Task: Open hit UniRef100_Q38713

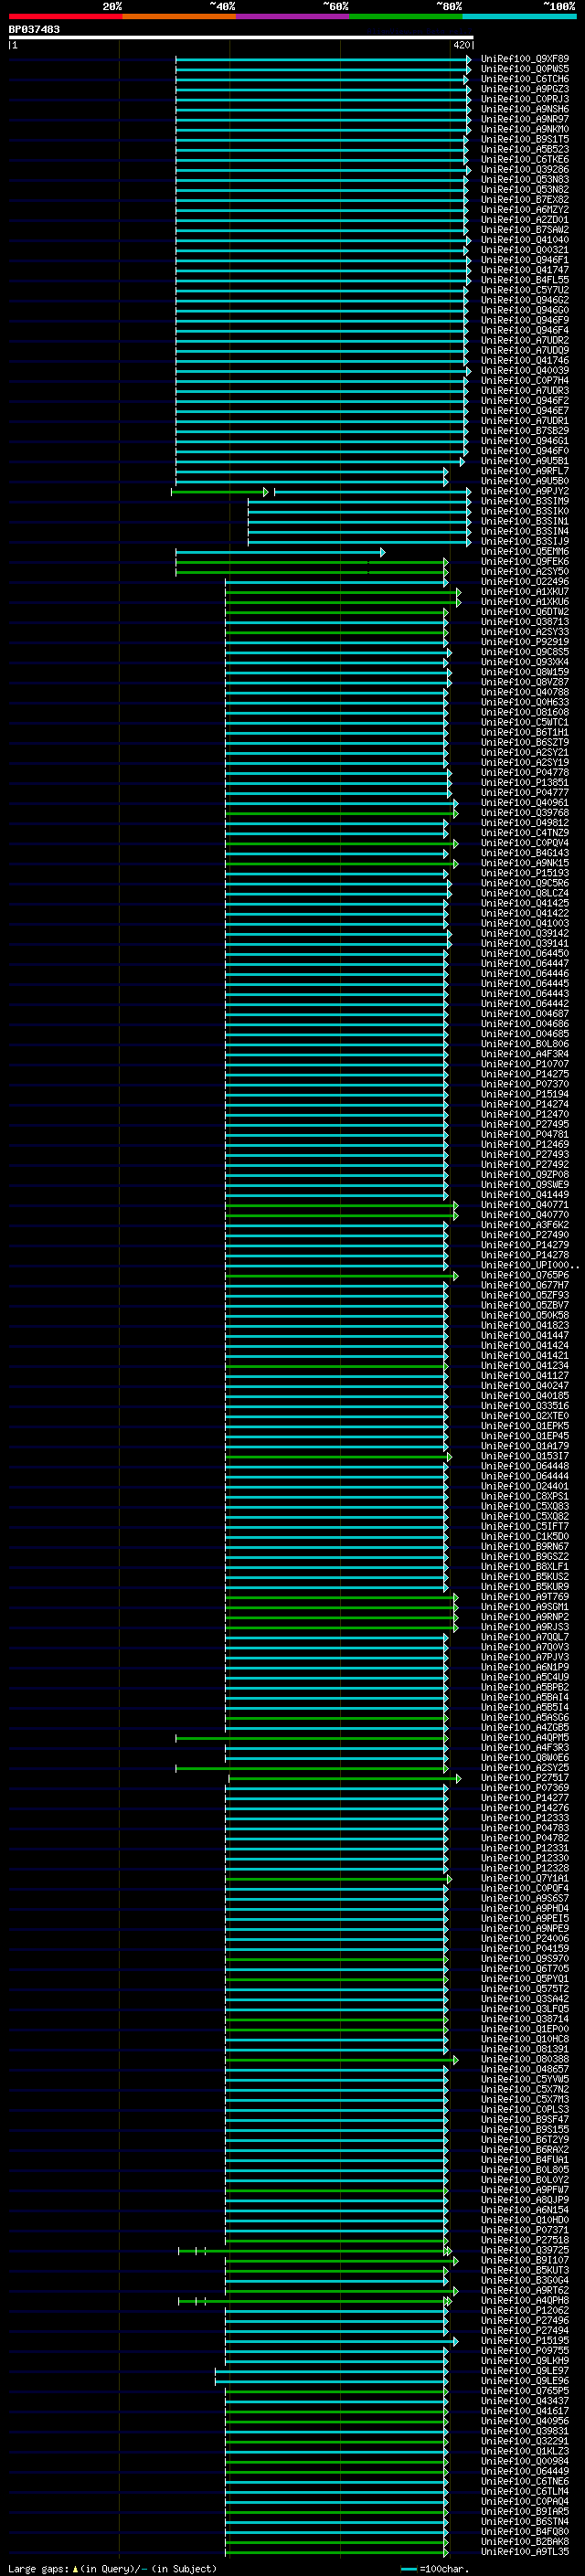Action: point(525,622)
